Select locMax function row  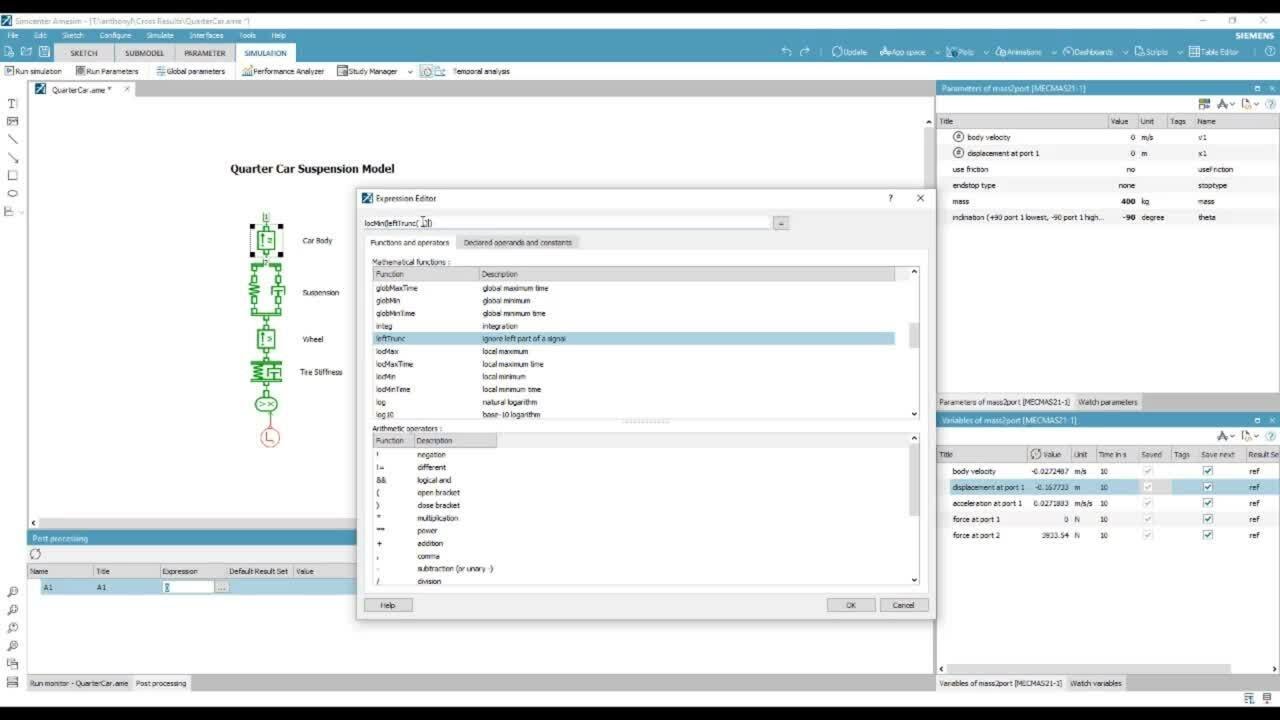pos(634,351)
